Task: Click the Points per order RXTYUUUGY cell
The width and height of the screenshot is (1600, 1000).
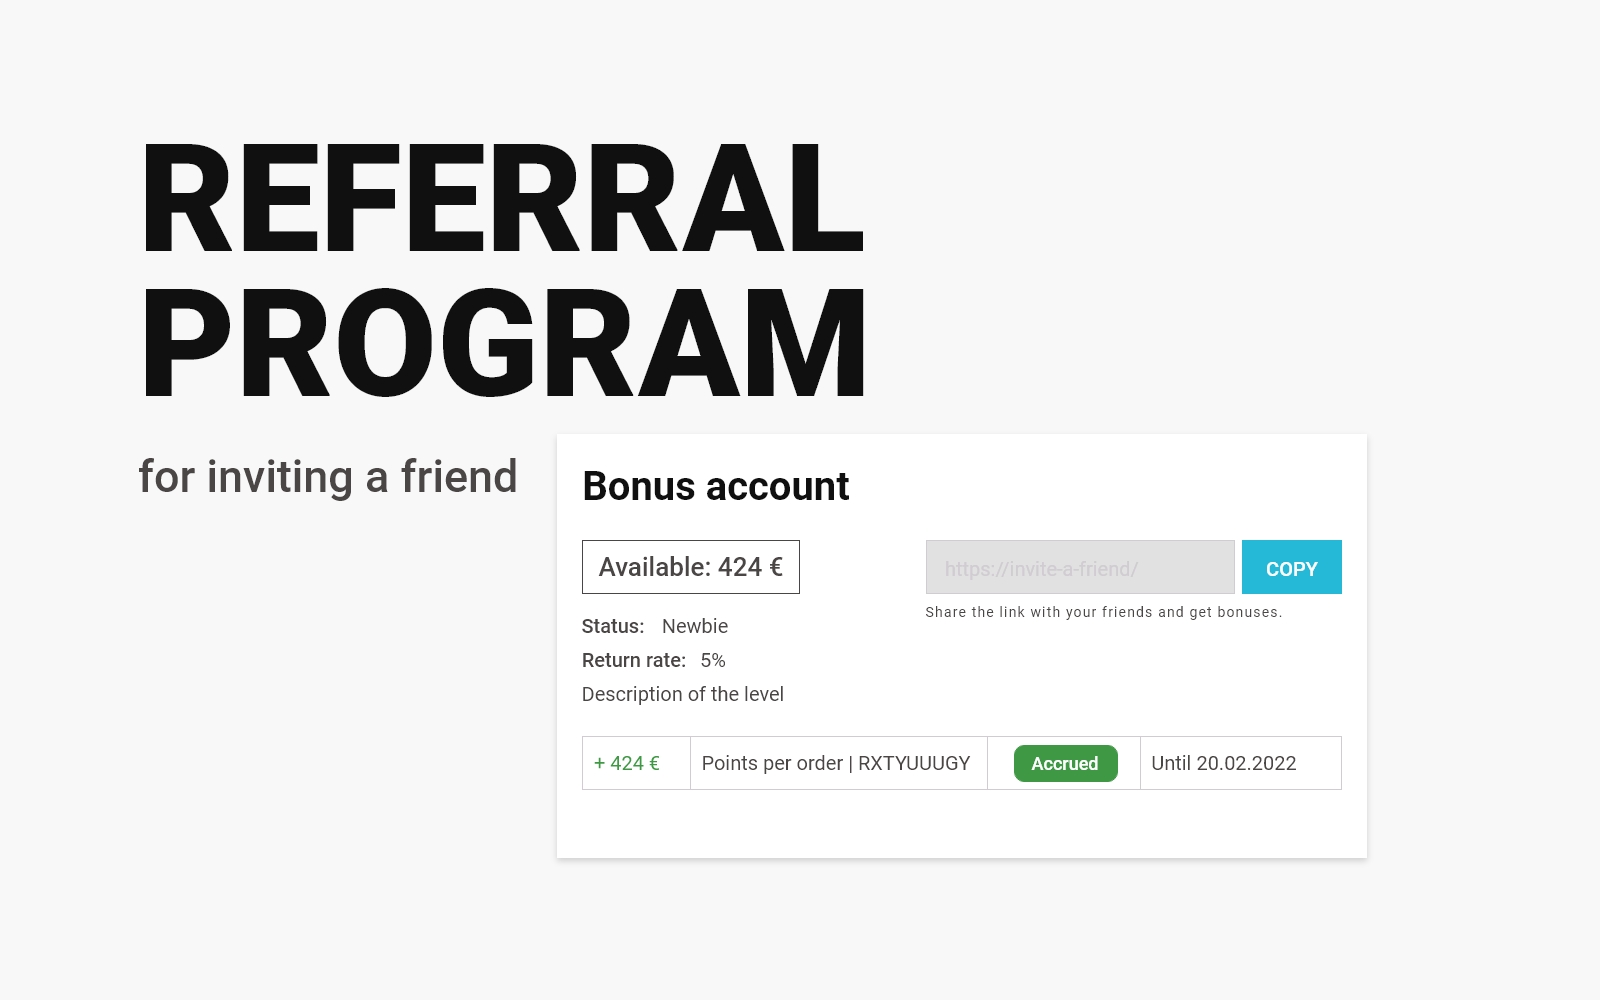Action: 838,763
